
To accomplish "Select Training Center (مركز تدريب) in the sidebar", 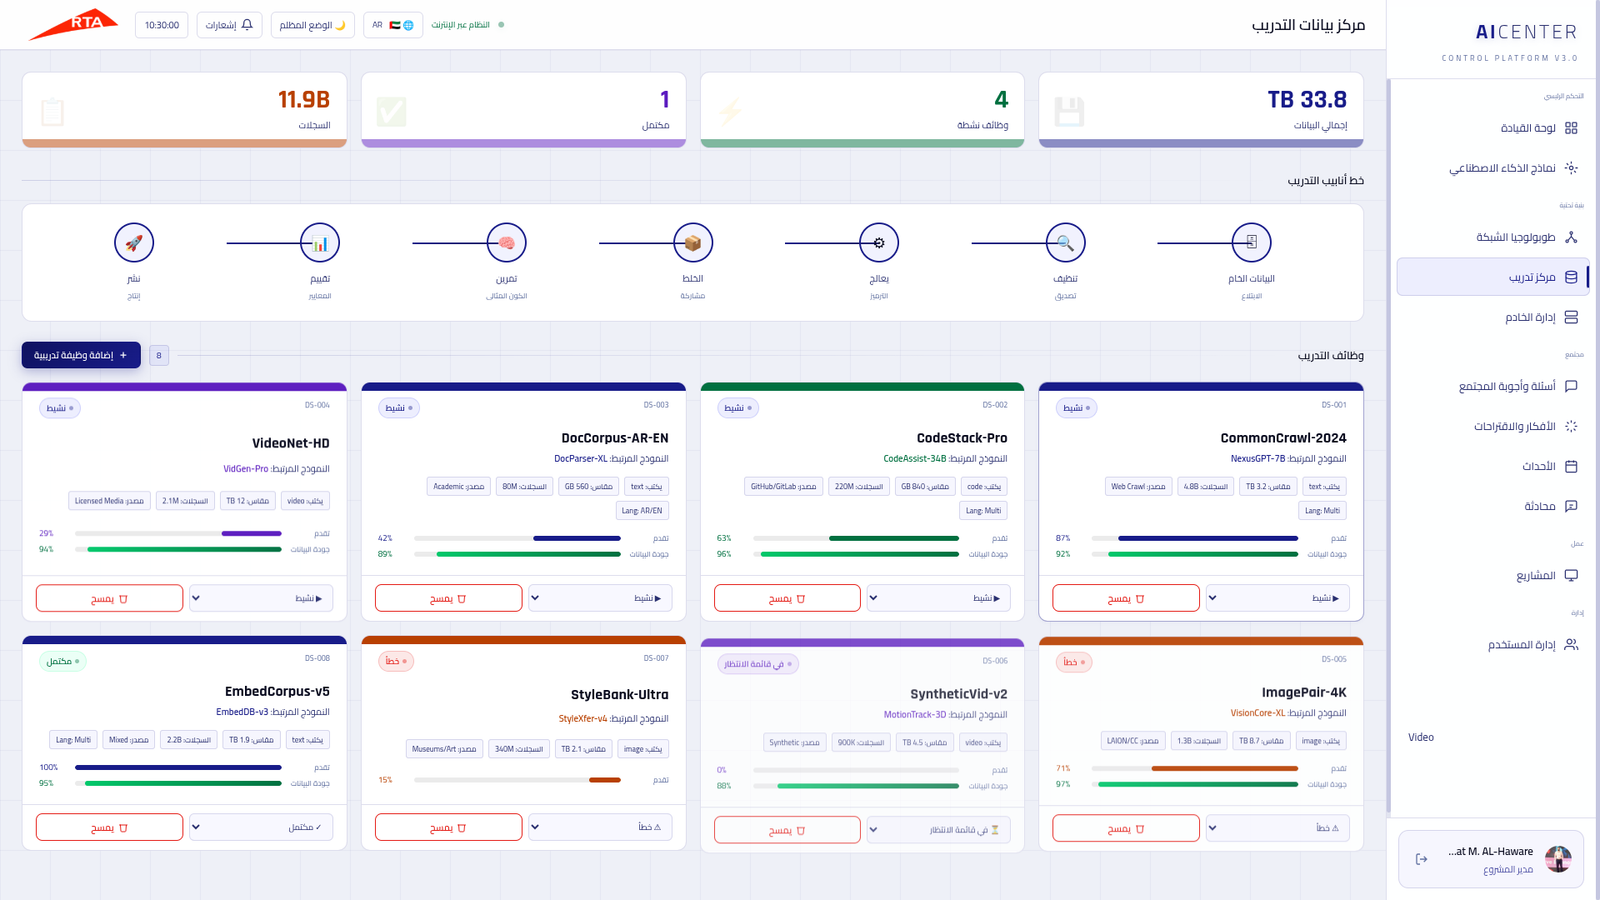I will click(1491, 277).
